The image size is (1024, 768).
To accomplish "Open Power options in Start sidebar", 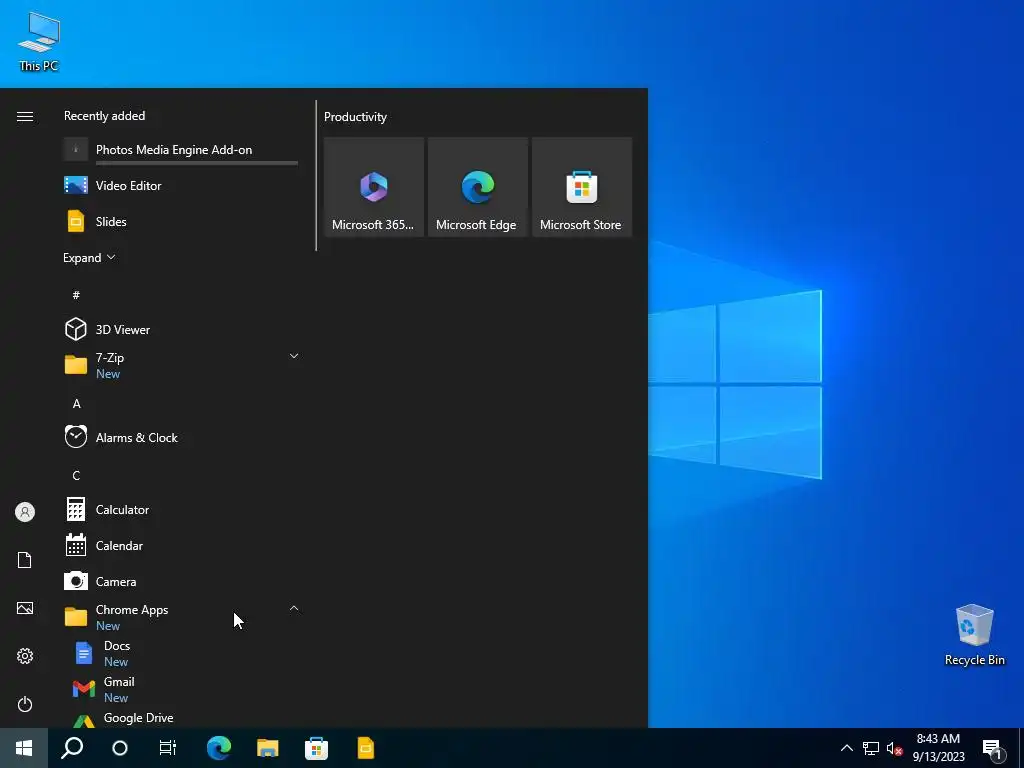I will (25, 704).
